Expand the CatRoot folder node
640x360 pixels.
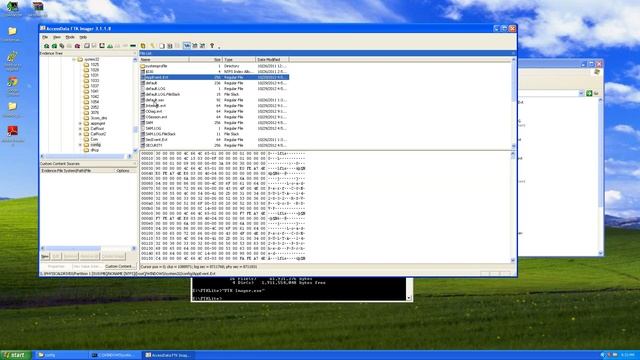(x=80, y=129)
